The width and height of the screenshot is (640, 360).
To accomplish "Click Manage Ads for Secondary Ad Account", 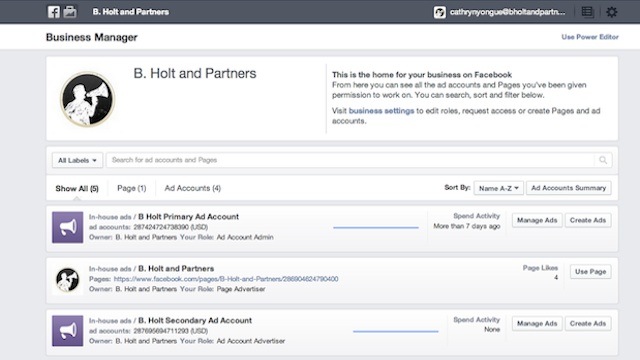I will (537, 324).
